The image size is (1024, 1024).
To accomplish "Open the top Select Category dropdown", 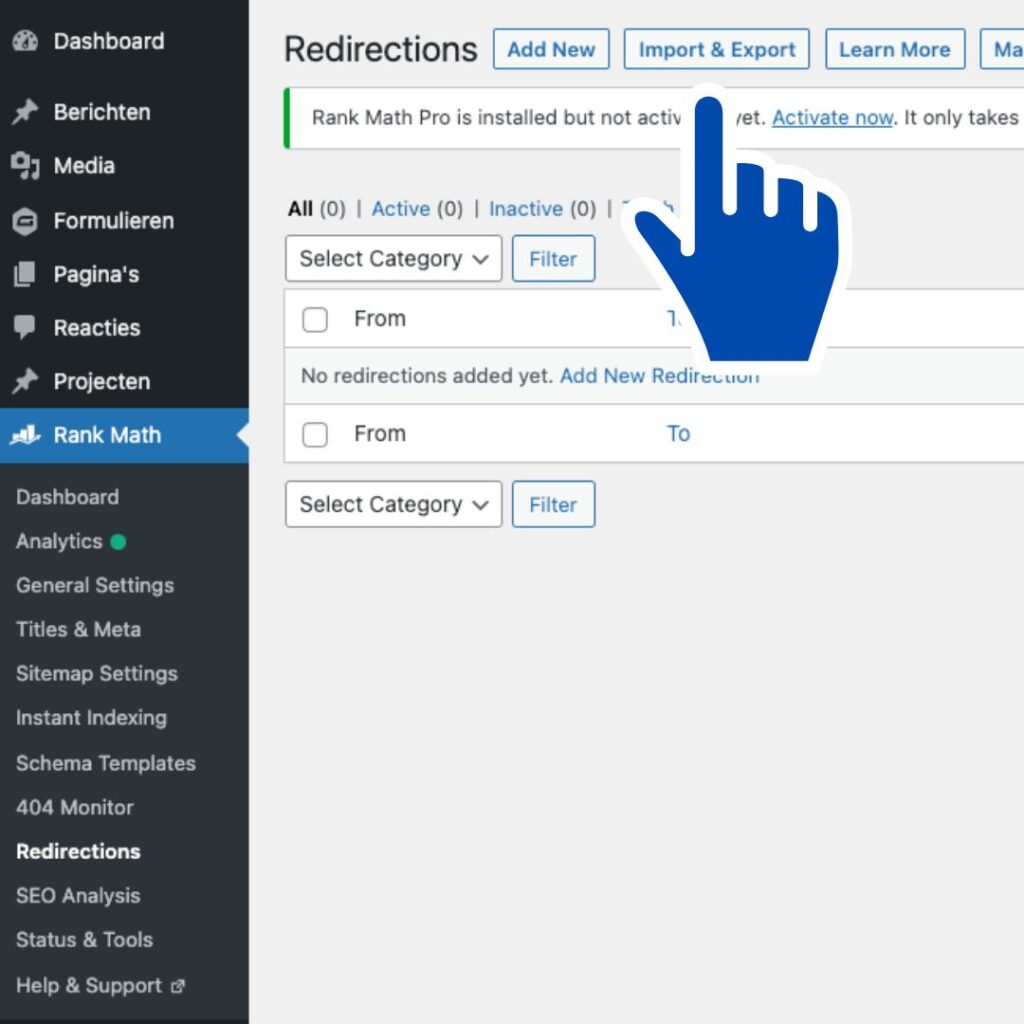I will [392, 258].
